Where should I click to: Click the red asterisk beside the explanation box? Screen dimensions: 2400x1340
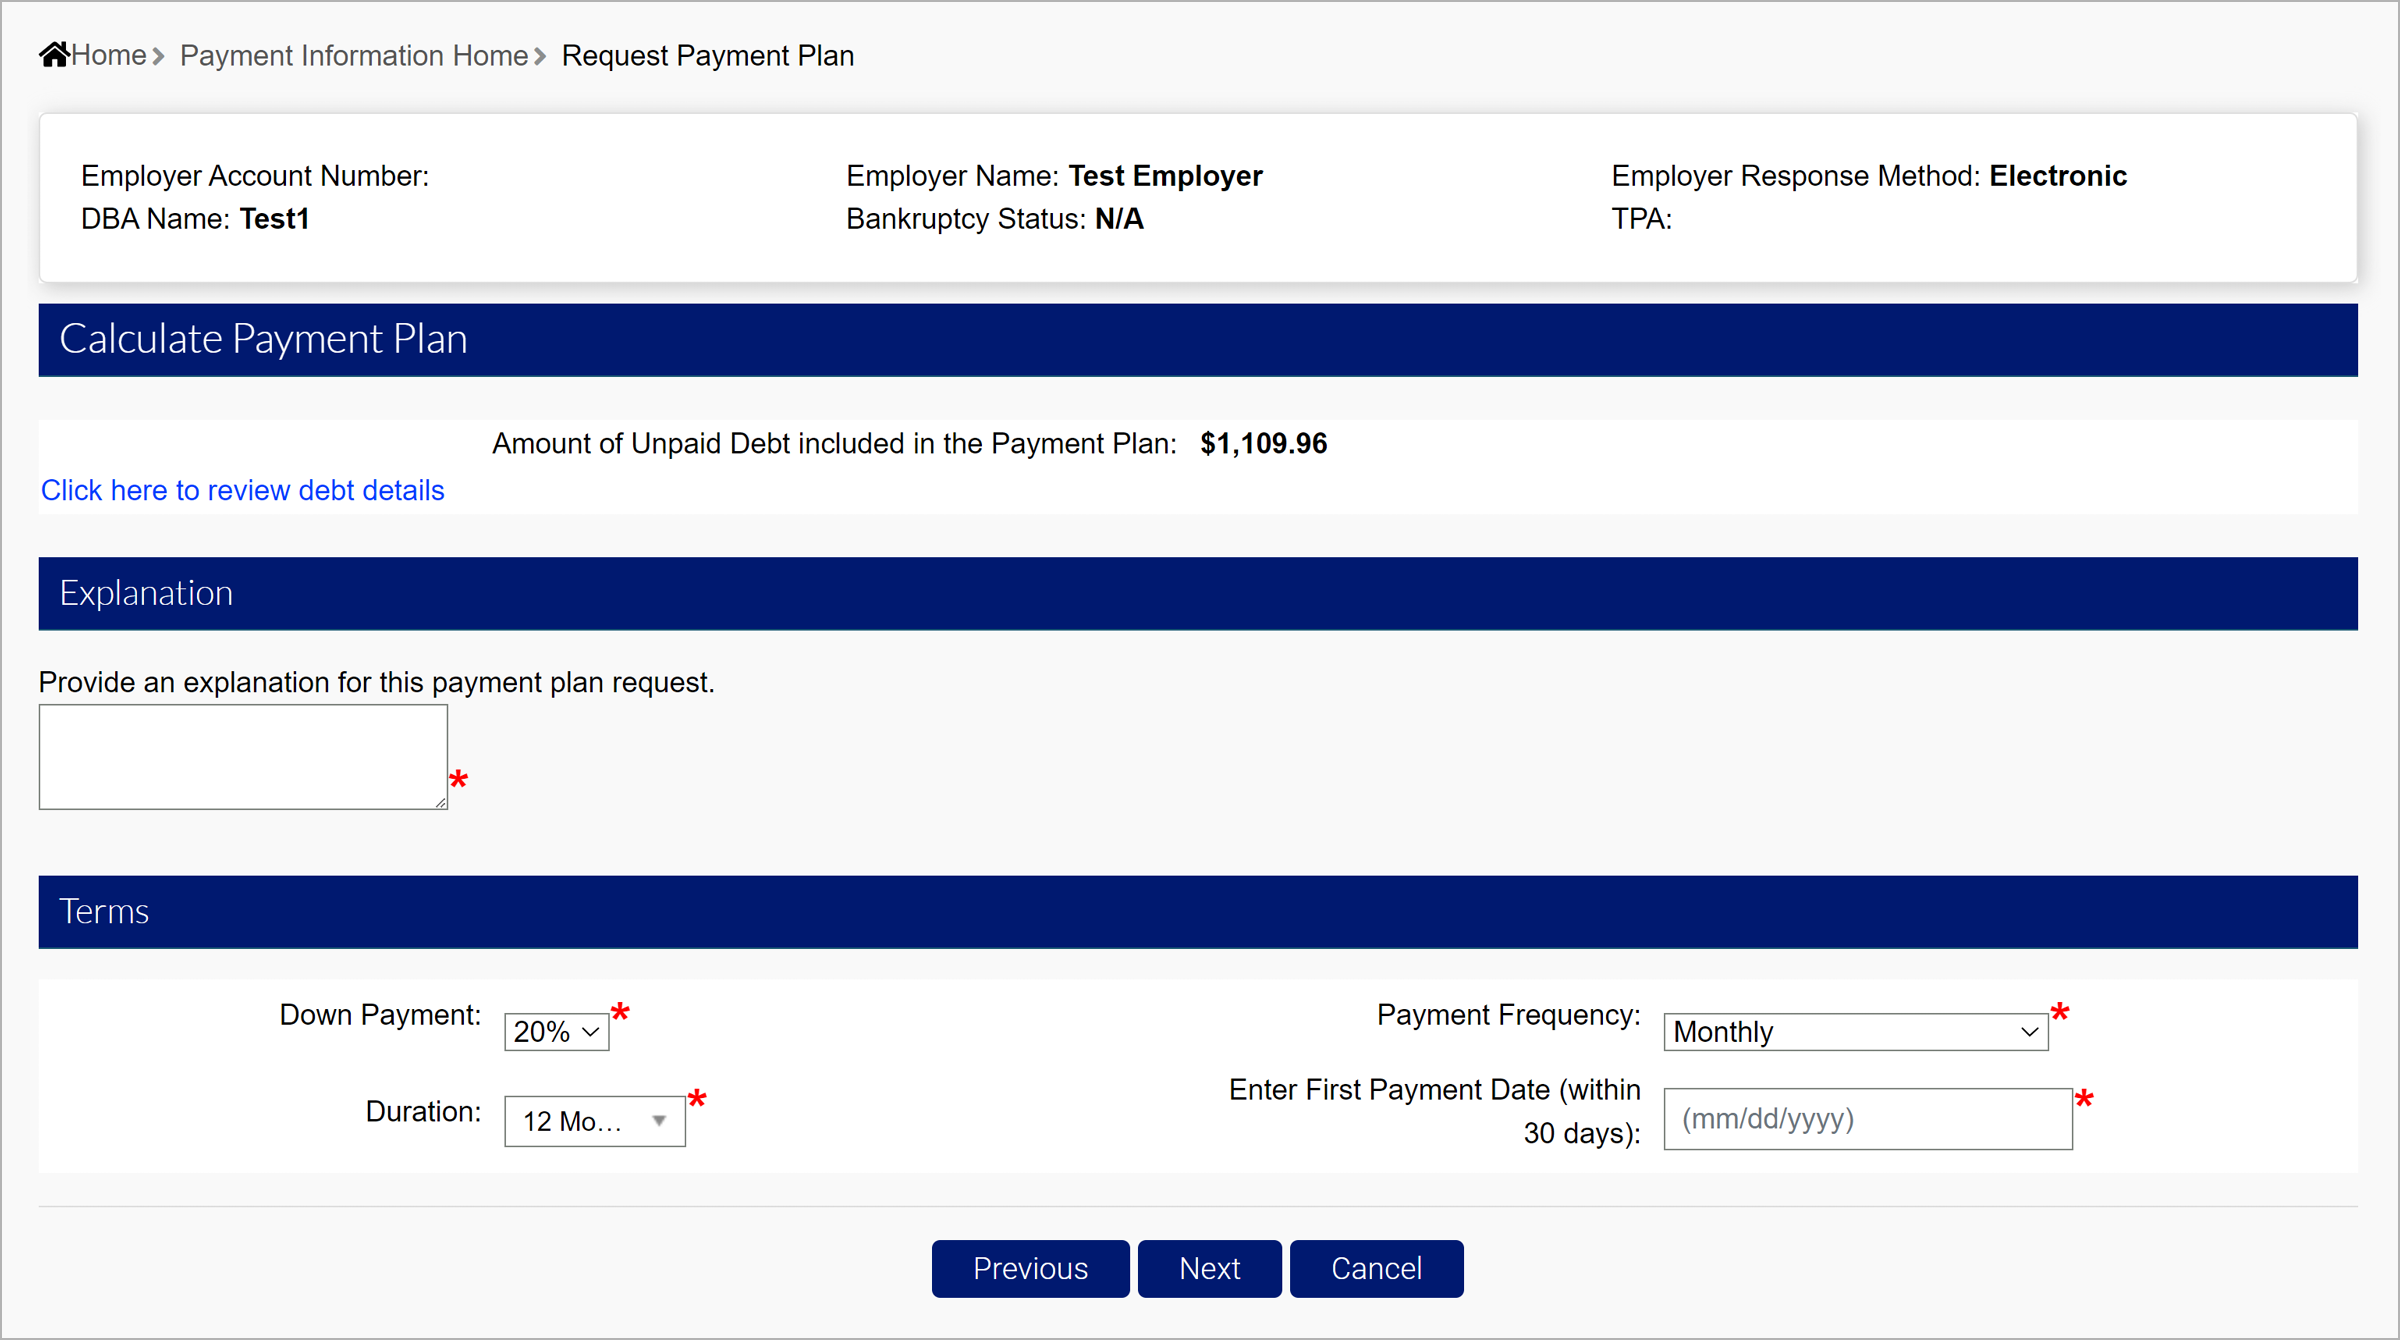pyautogui.click(x=460, y=781)
